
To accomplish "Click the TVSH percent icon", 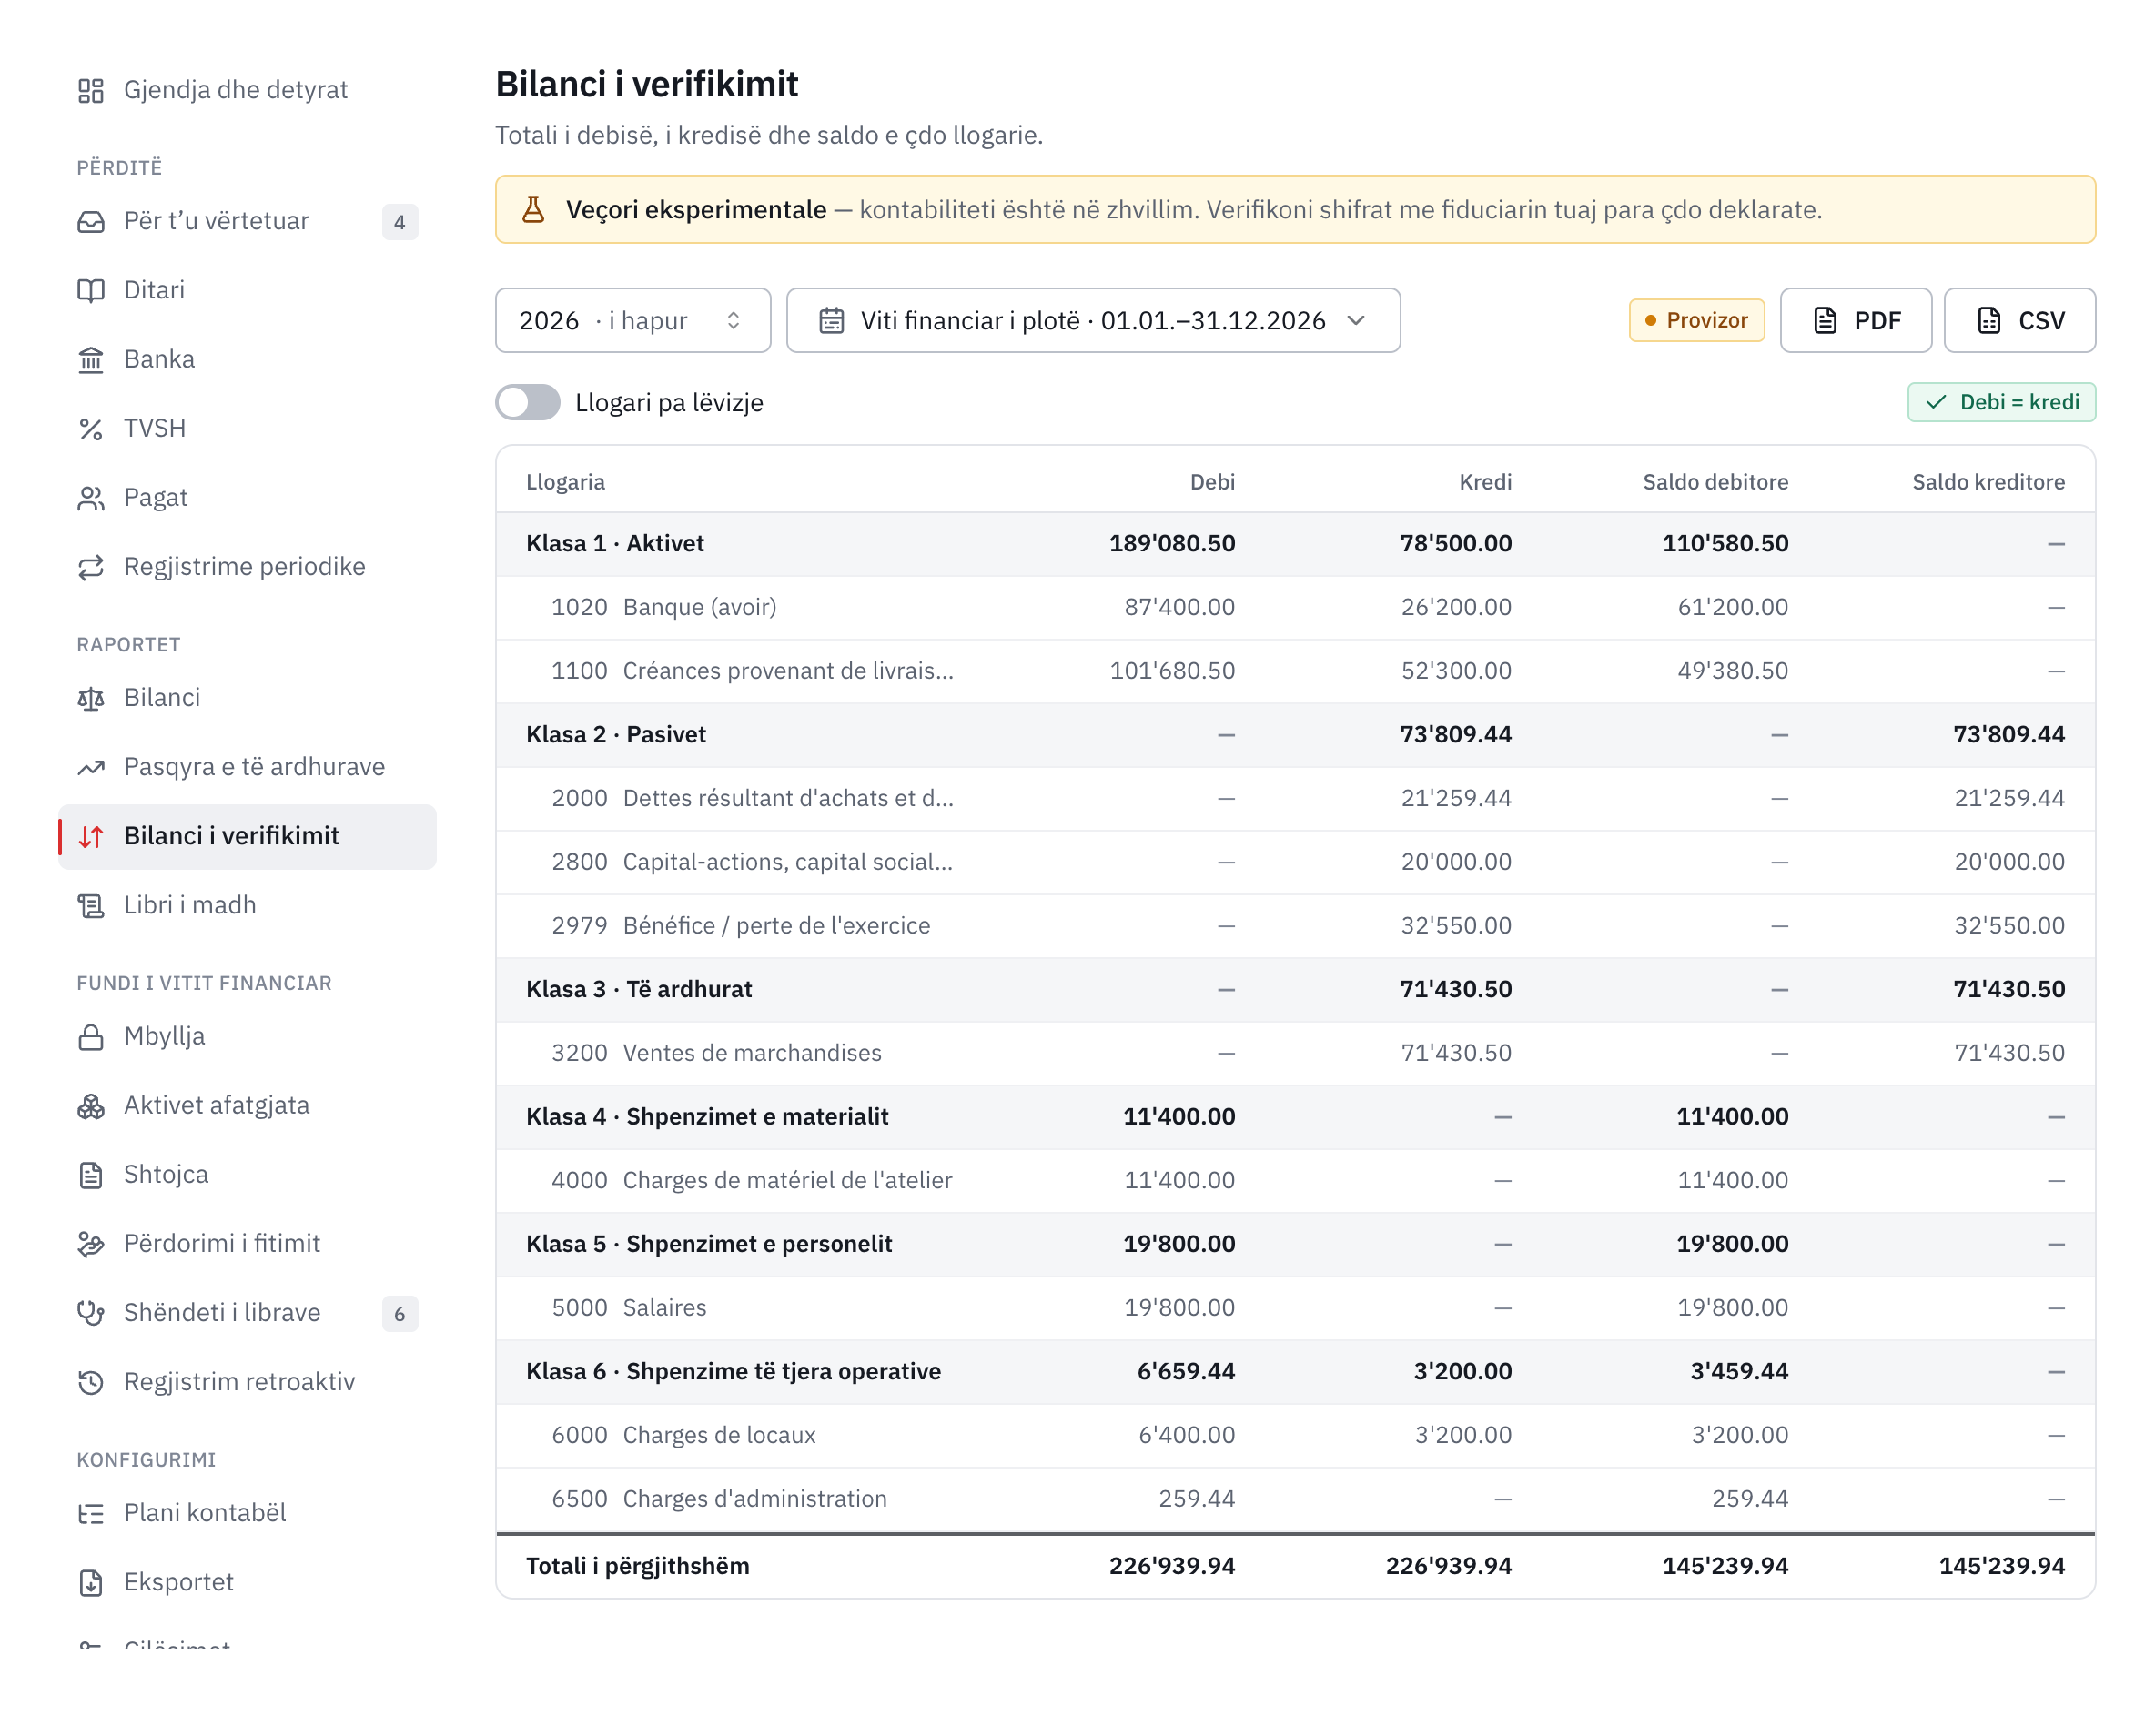I will pos(91,429).
